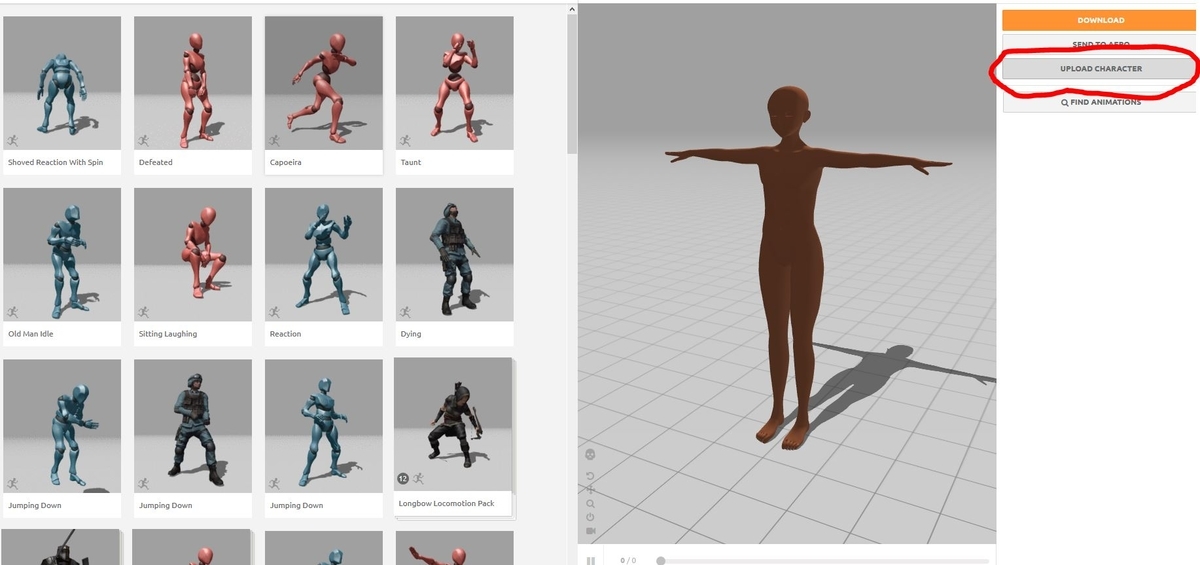Click running-man icon on Shoved Reaction card
The image size is (1200, 565).
(x=12, y=141)
